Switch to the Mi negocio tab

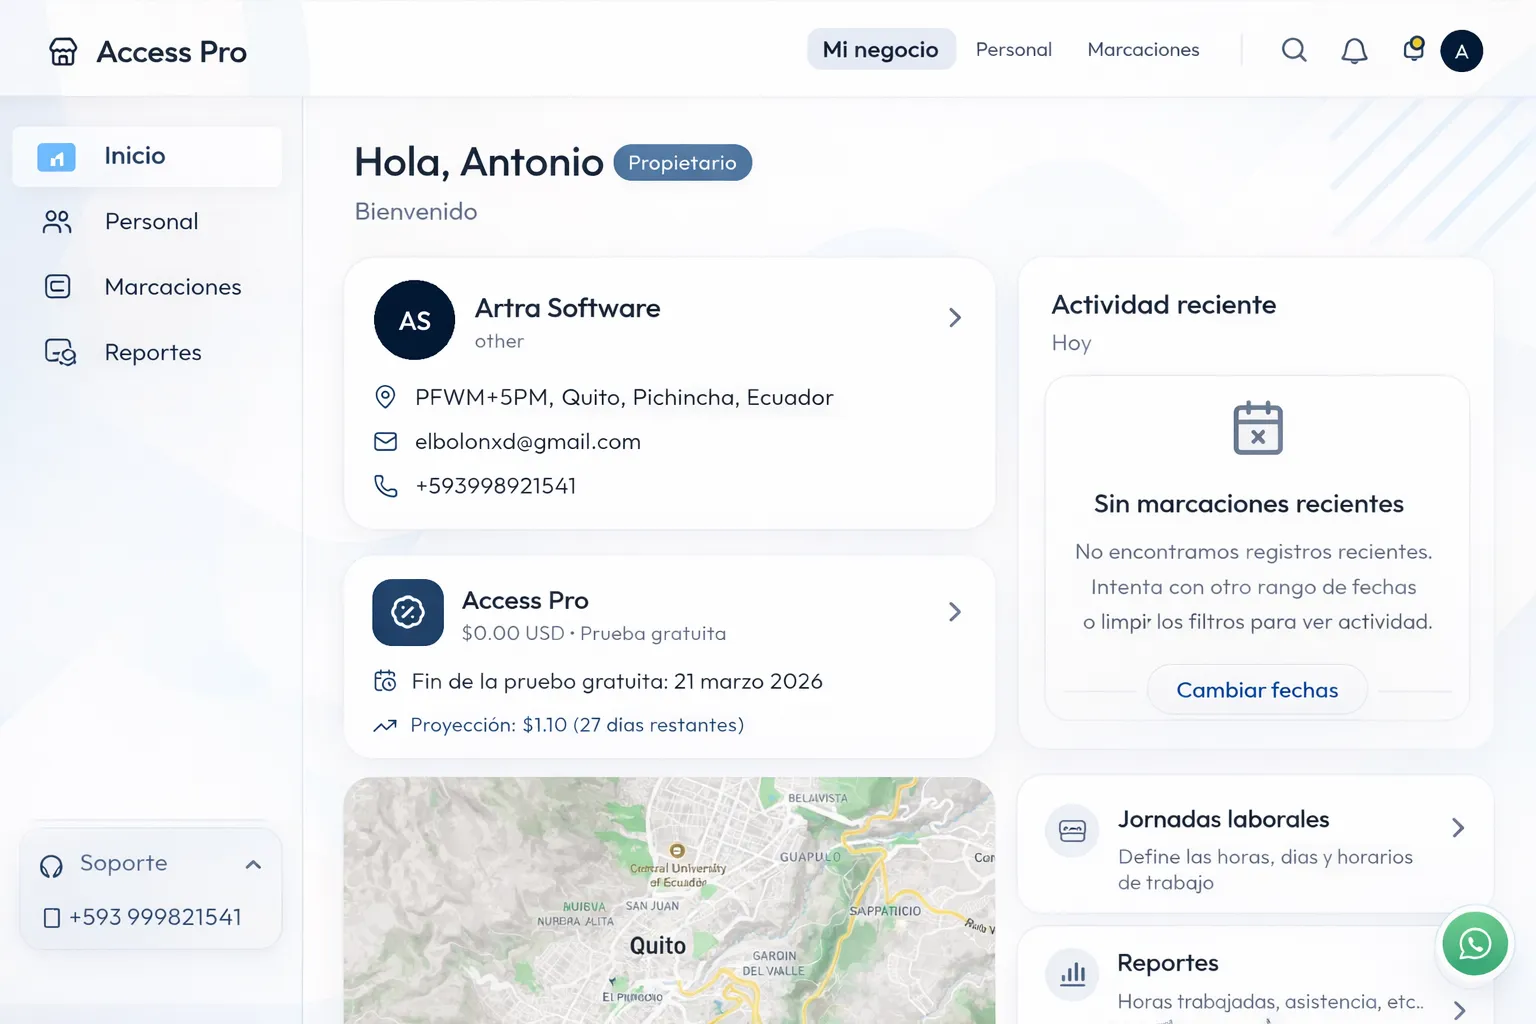881,49
